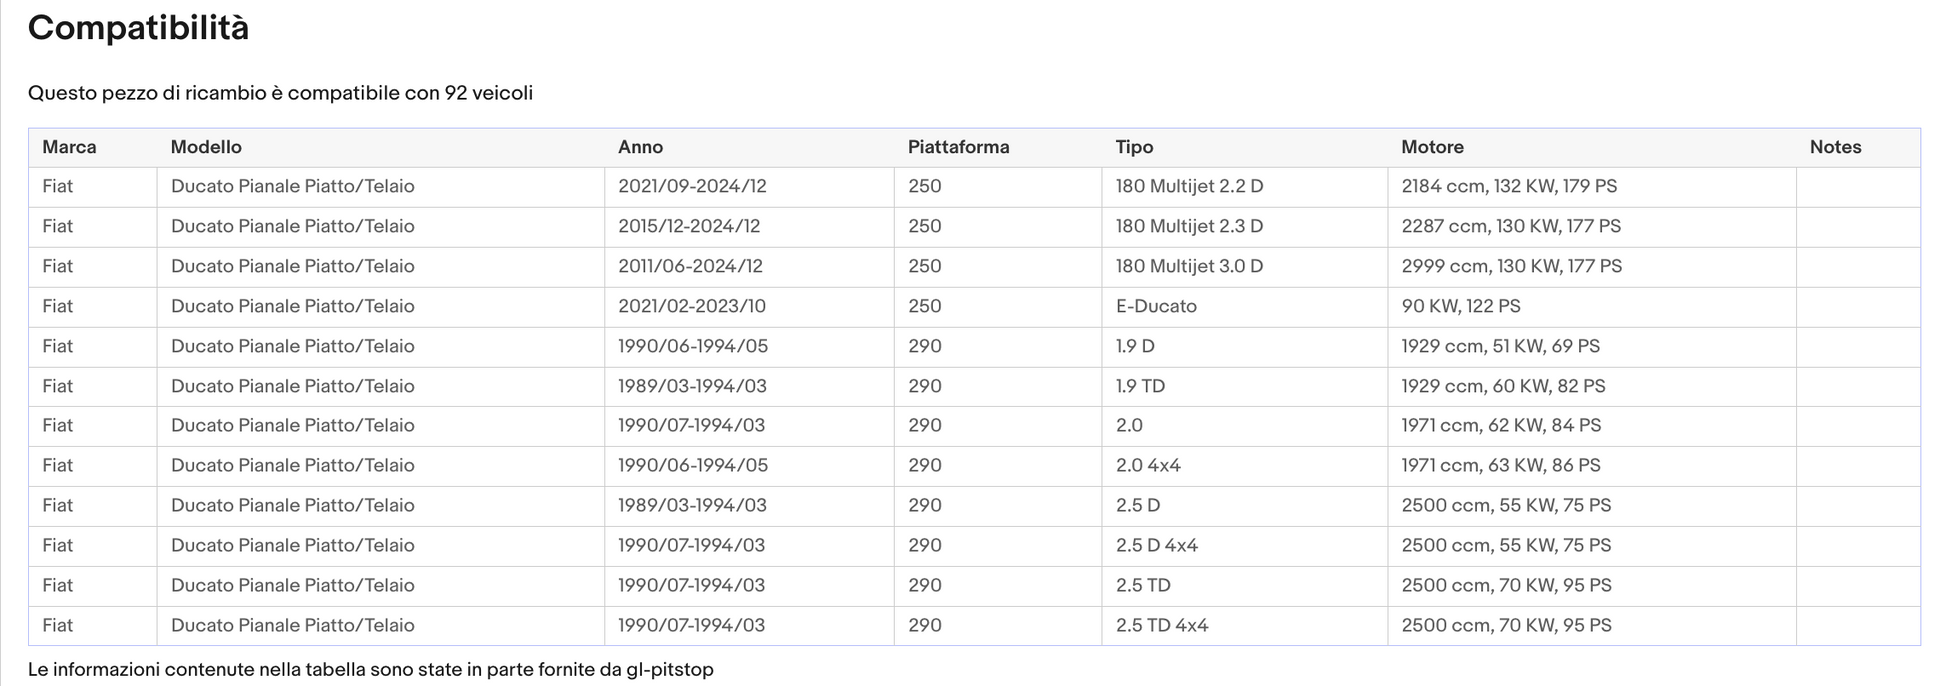The image size is (1946, 686).
Task: Click engine cell in the 2.5 D row
Action: point(1592,506)
